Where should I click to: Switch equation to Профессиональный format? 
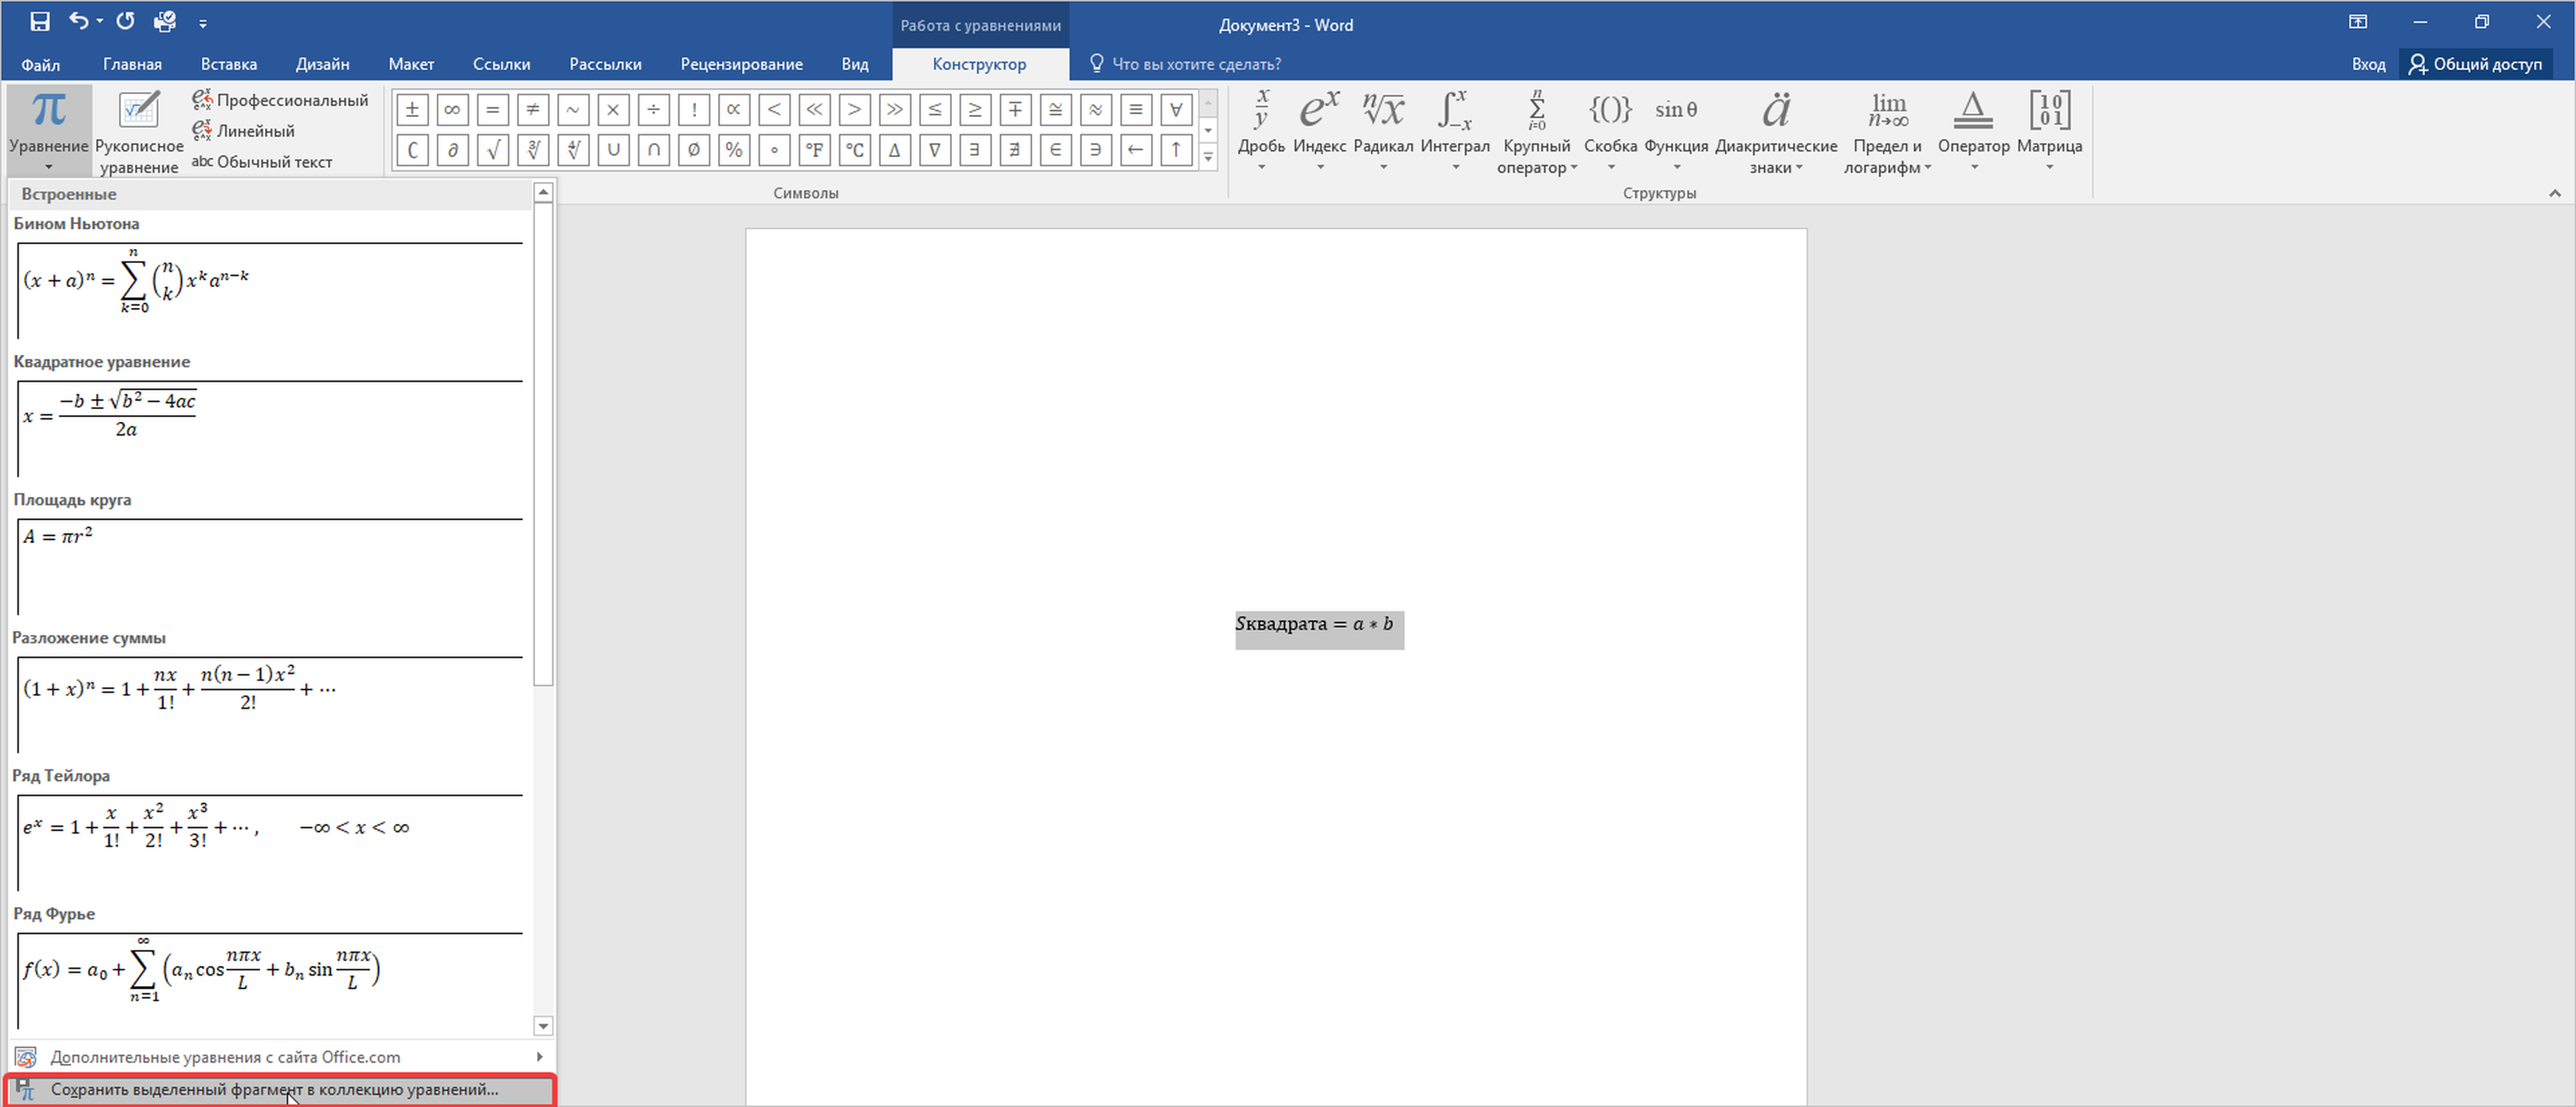point(281,100)
